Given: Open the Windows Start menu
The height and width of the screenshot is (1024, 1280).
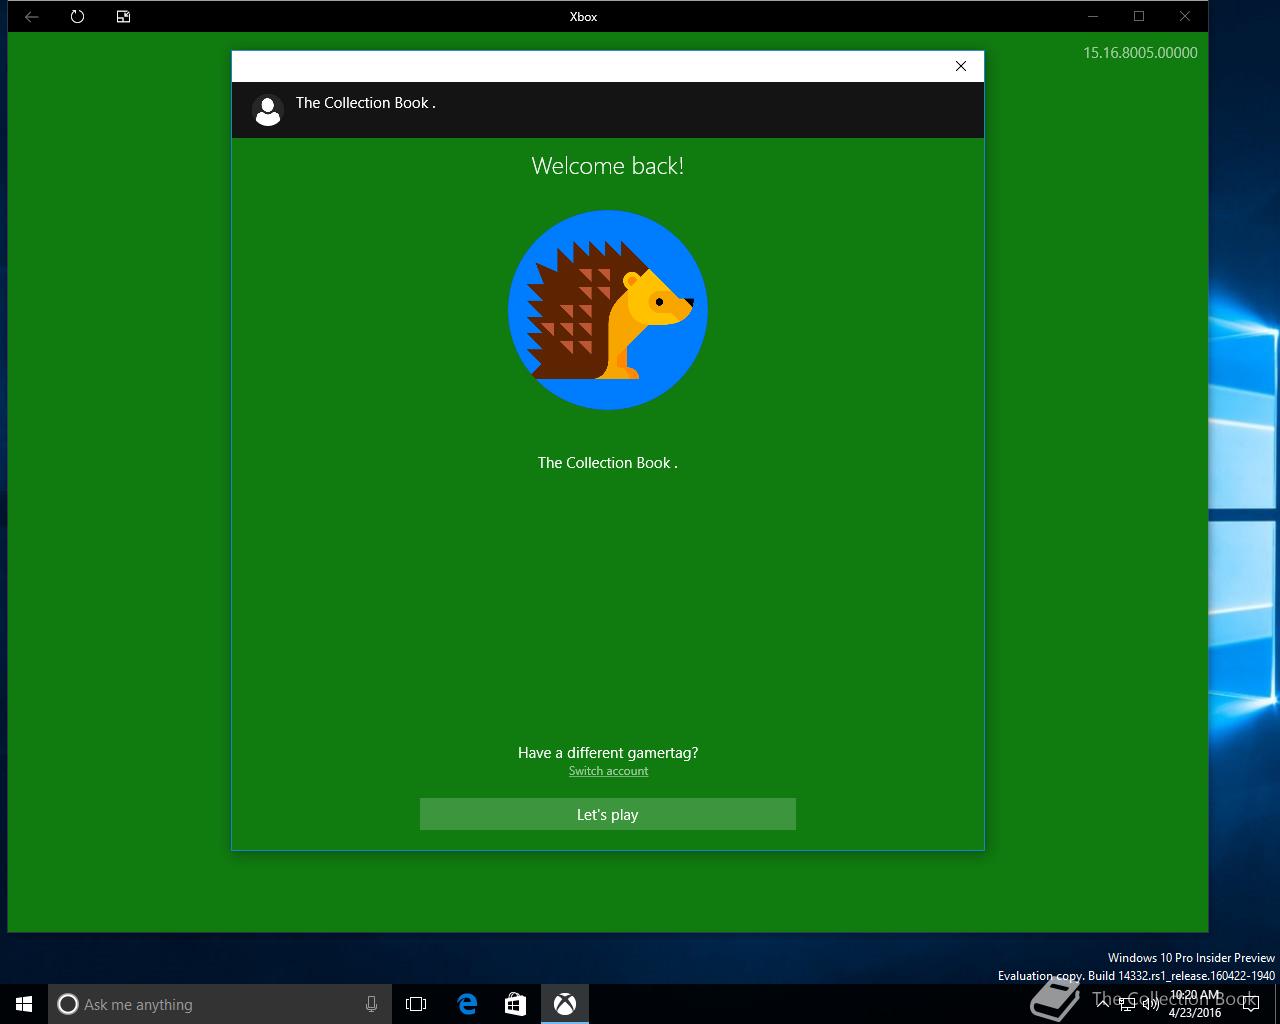Looking at the screenshot, I should tap(24, 1004).
